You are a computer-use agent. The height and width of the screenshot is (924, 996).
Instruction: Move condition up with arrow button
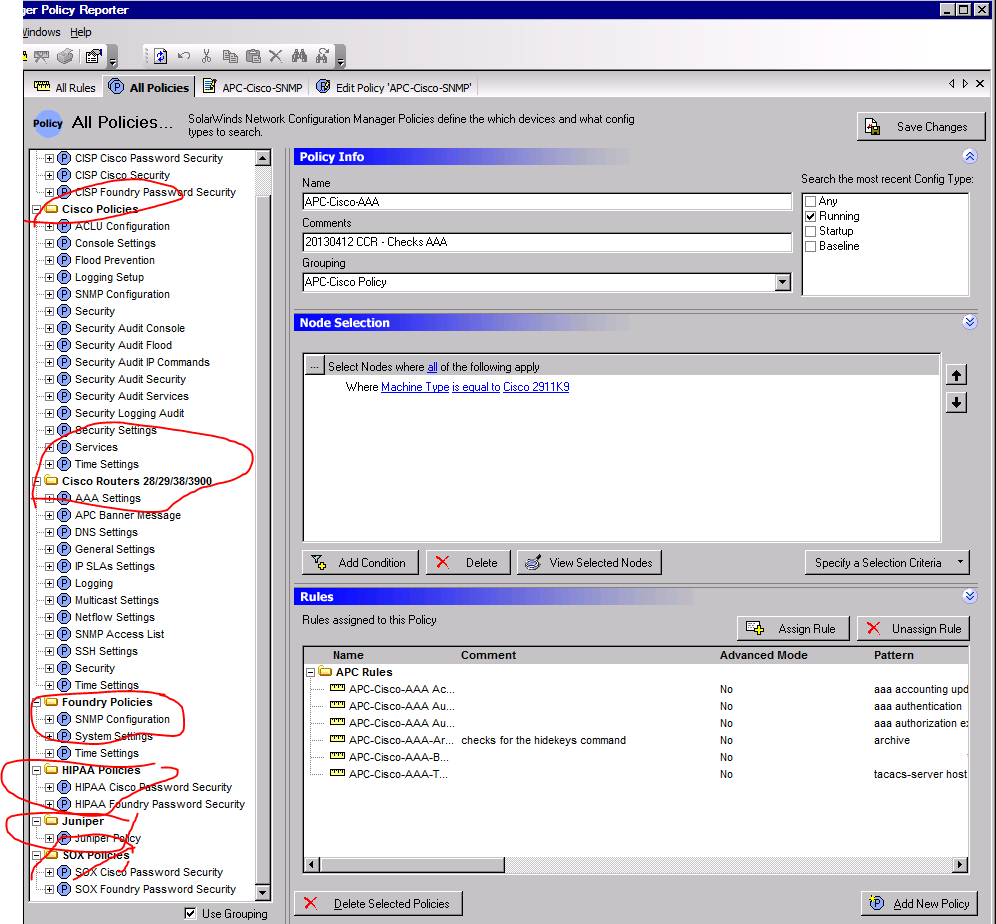click(956, 375)
